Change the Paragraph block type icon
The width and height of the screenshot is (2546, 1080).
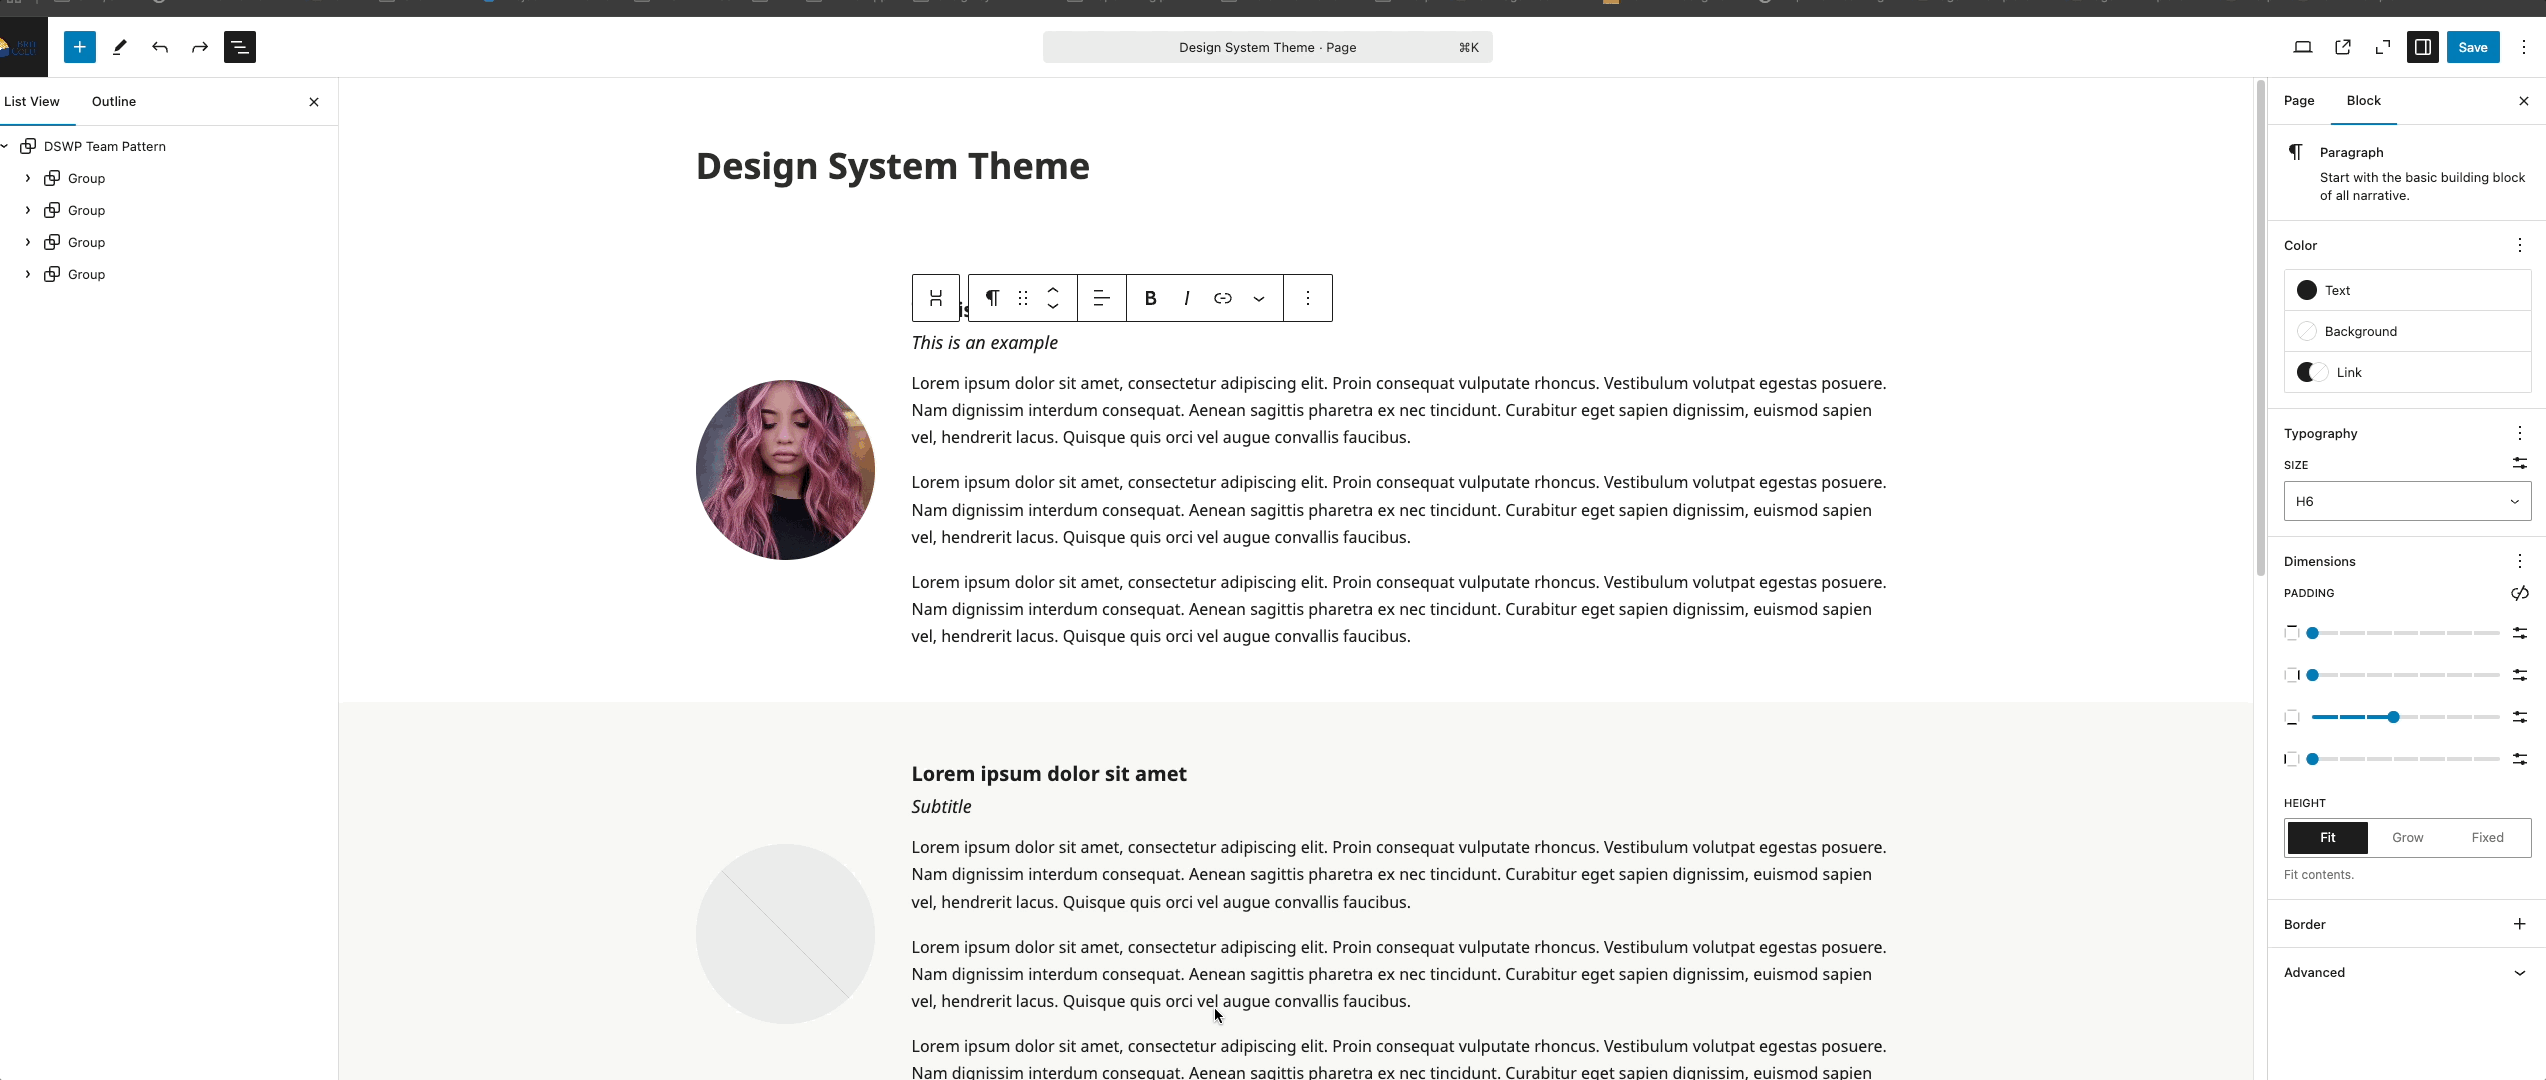point(993,298)
